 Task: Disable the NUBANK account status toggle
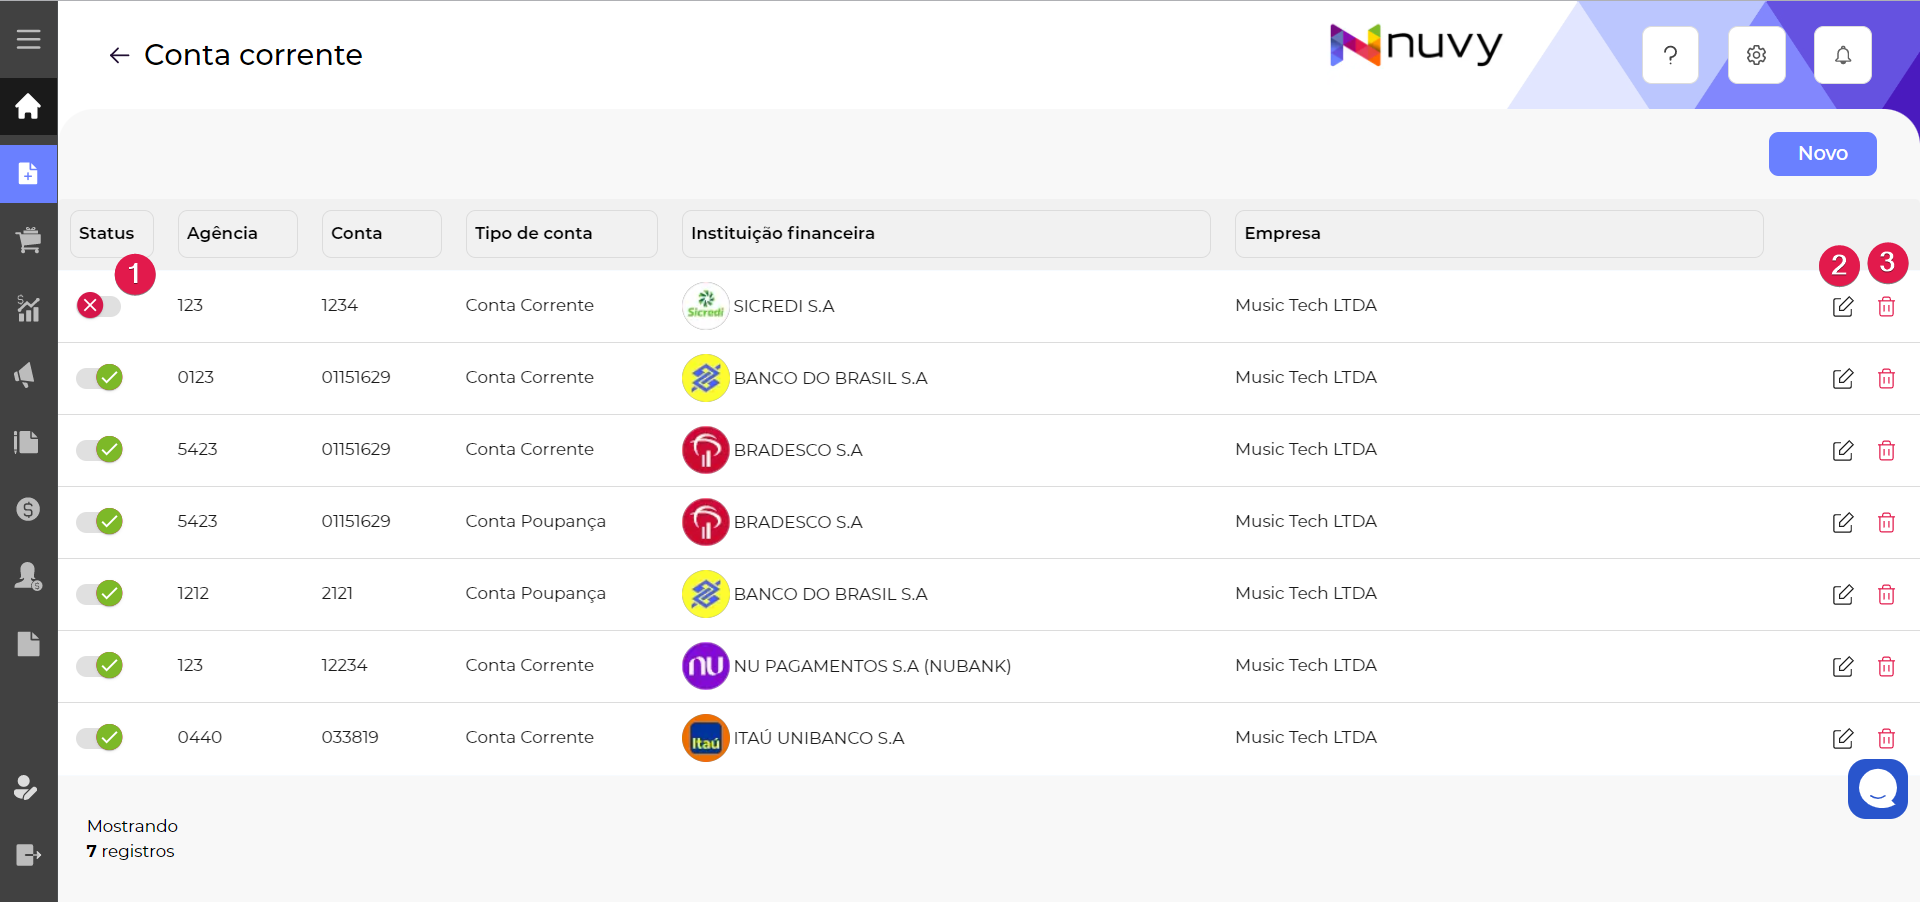[x=99, y=666]
